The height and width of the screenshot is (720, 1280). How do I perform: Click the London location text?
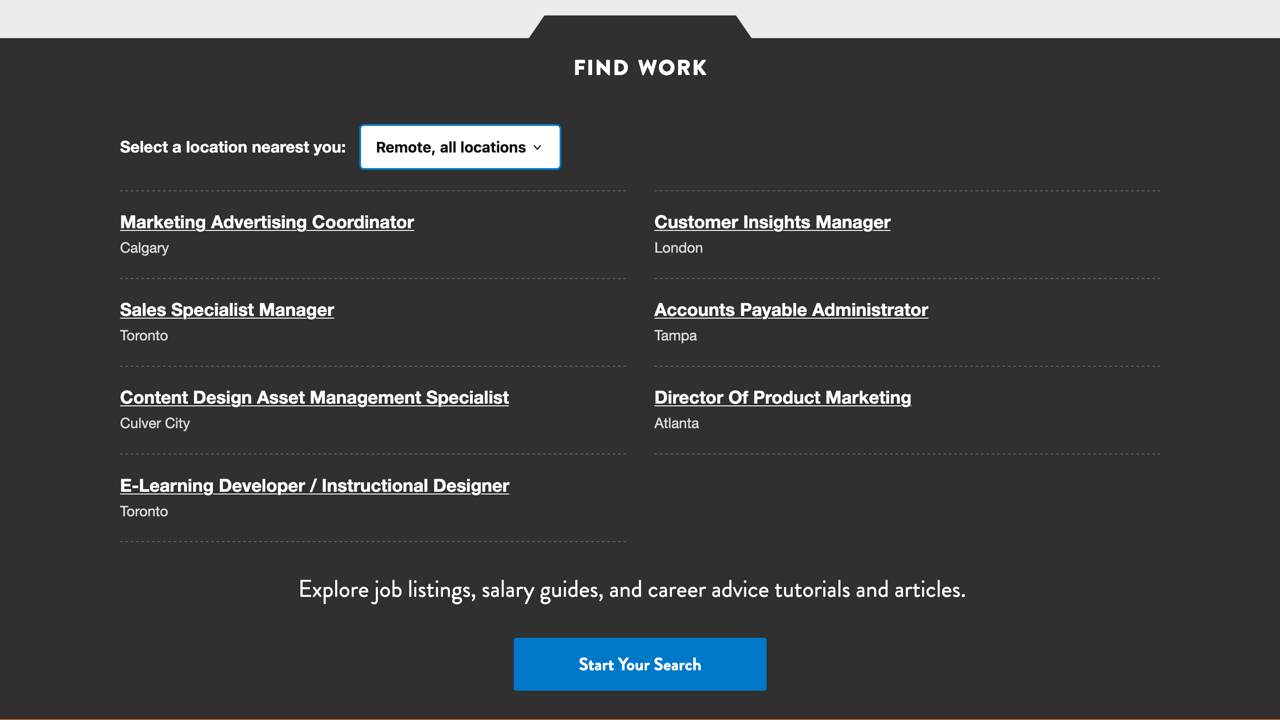678,247
